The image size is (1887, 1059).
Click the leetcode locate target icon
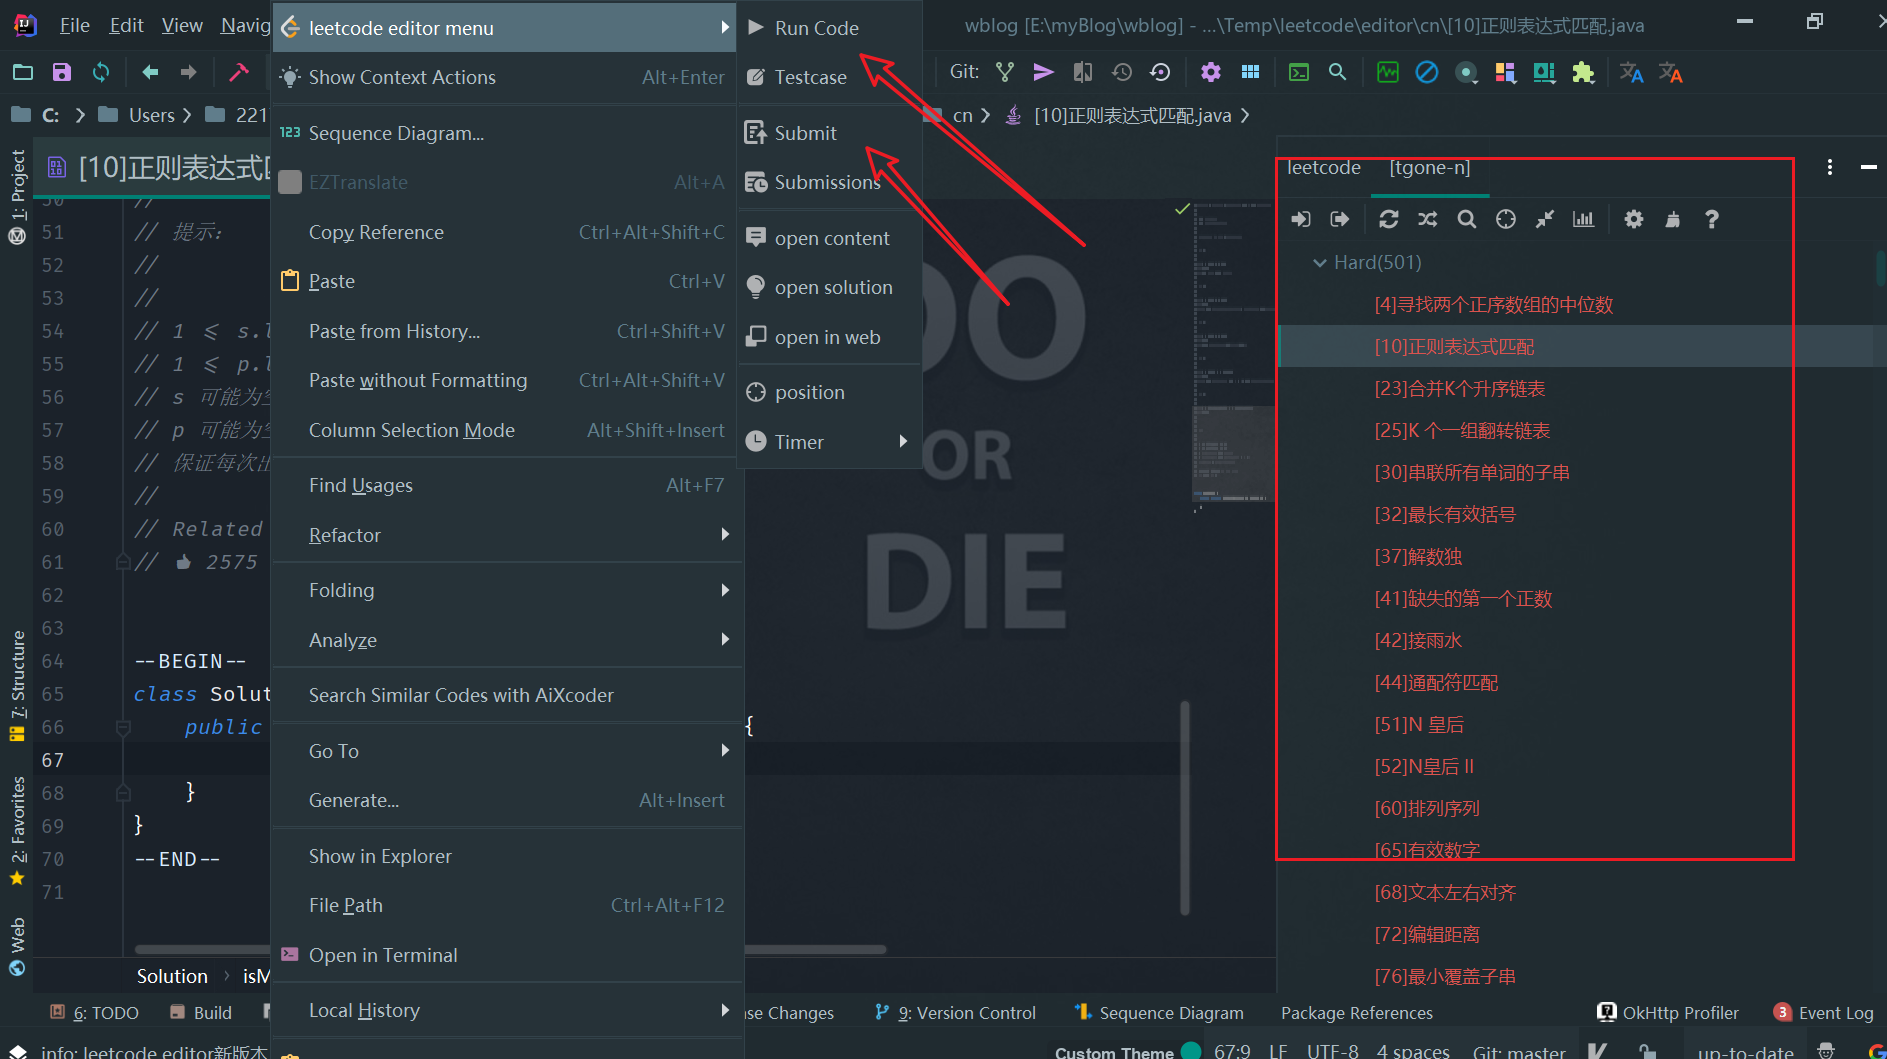coord(1506,219)
